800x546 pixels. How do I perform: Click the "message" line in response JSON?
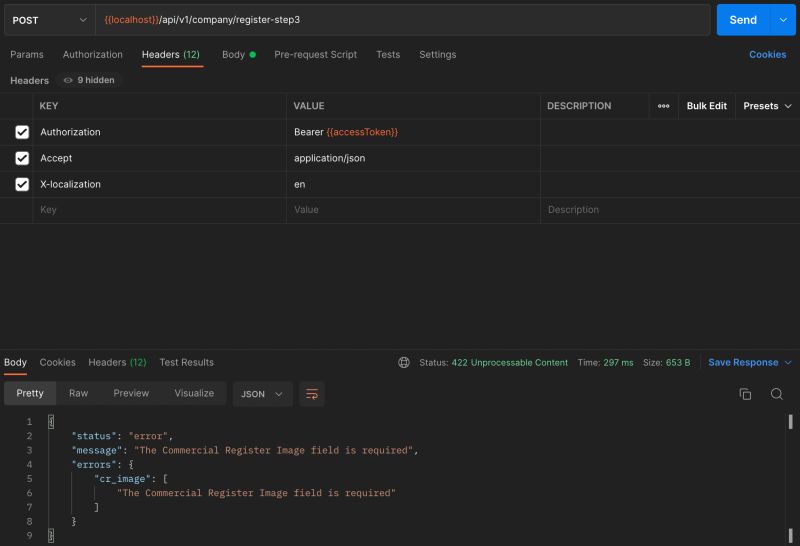pos(245,450)
